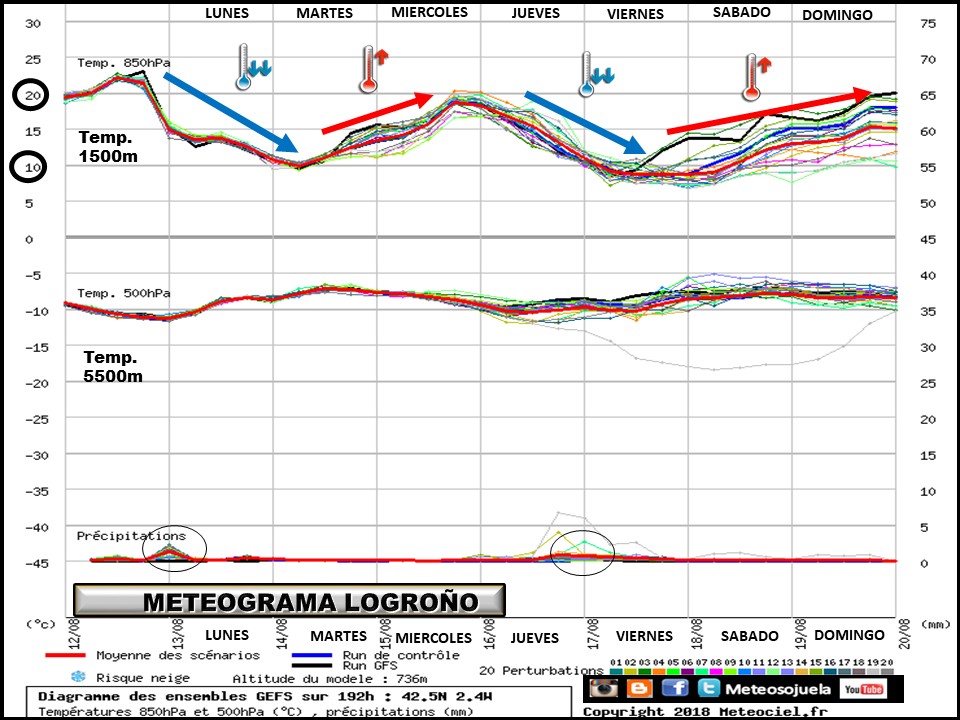
Task: Open the Twitter bird icon
Action: click(x=708, y=688)
